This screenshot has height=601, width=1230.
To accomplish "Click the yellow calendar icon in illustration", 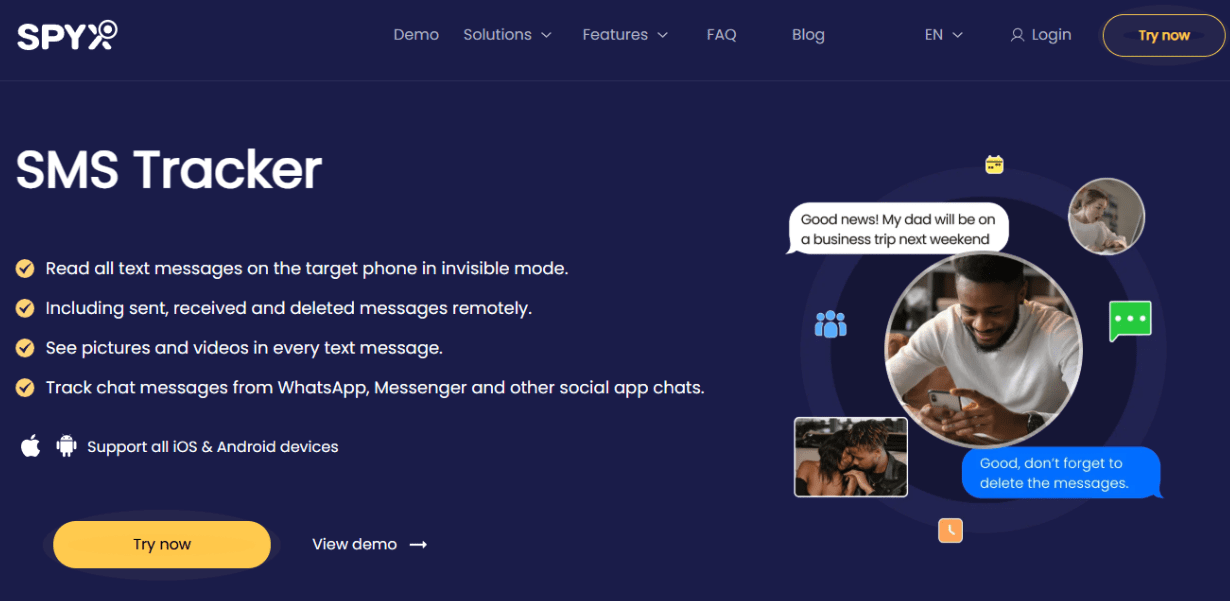I will pos(994,164).
